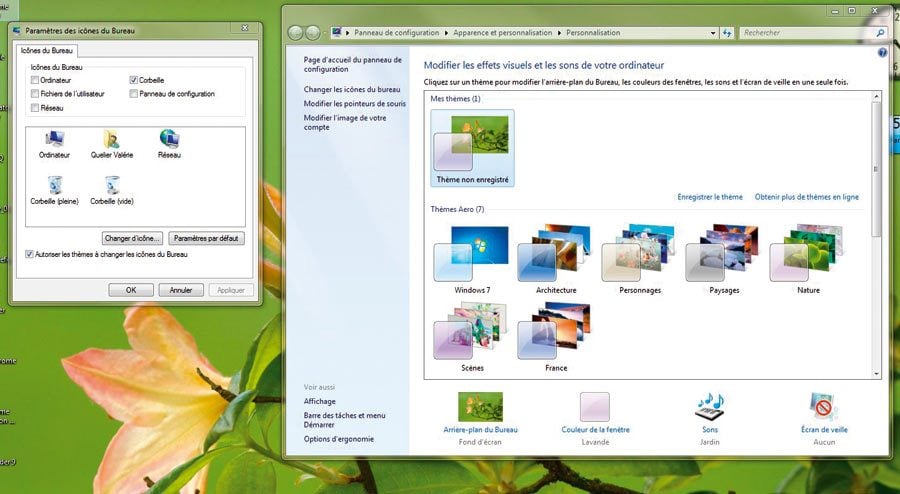Expand arrow after Apparence et personnalisation breadcrumb
This screenshot has width=900, height=494.
pos(558,33)
